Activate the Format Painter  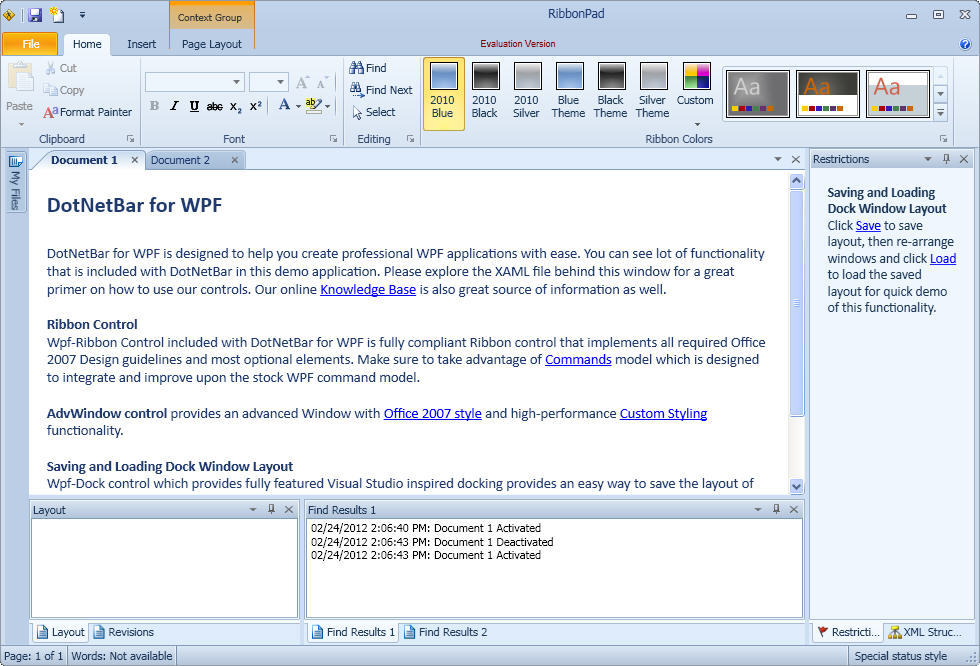[x=88, y=112]
